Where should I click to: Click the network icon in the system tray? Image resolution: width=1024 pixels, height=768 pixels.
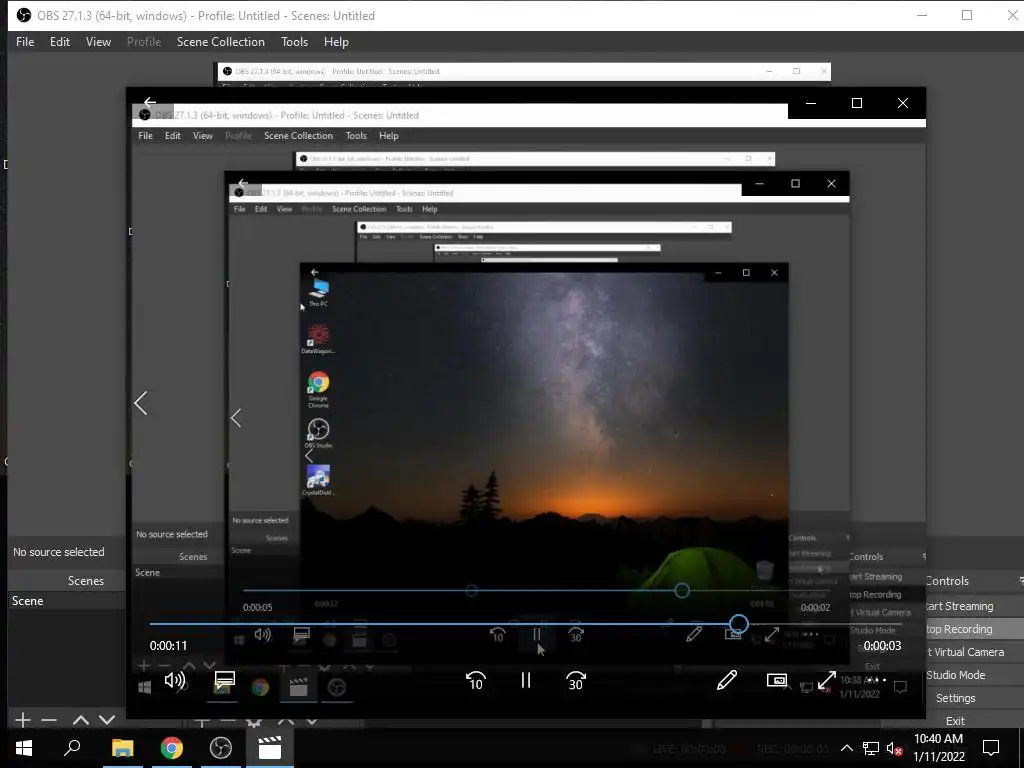coord(871,748)
